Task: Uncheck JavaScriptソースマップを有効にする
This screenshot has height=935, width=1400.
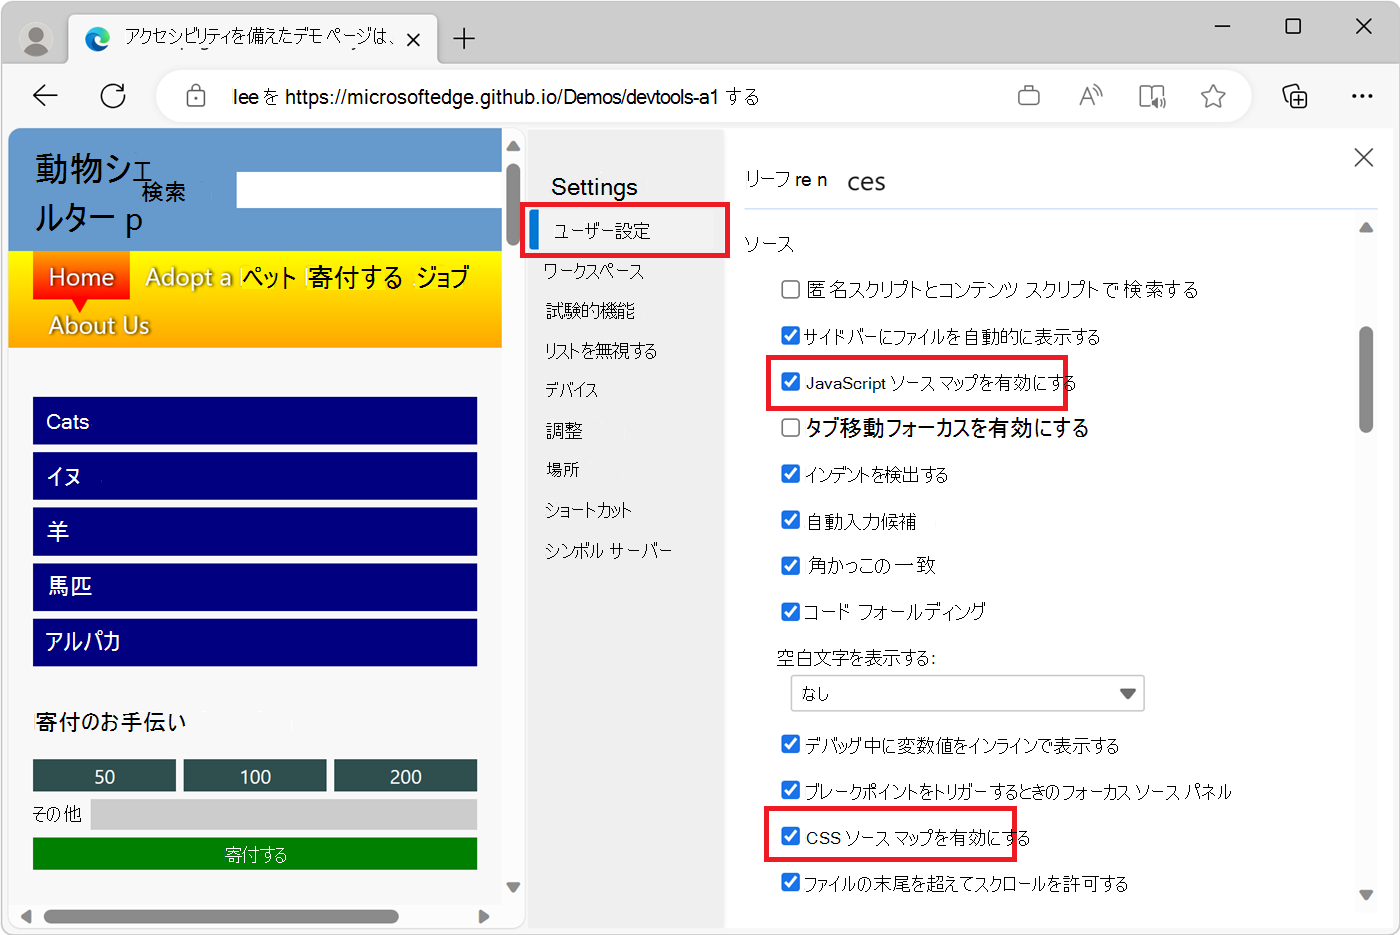Action: tap(790, 382)
